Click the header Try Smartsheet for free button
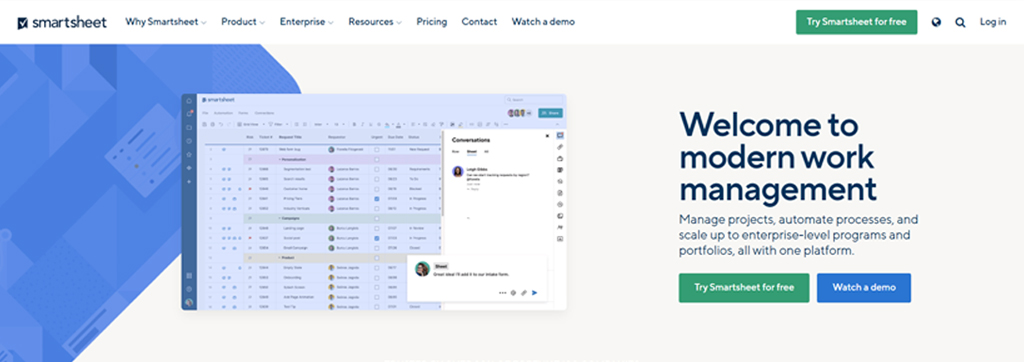 tap(856, 22)
